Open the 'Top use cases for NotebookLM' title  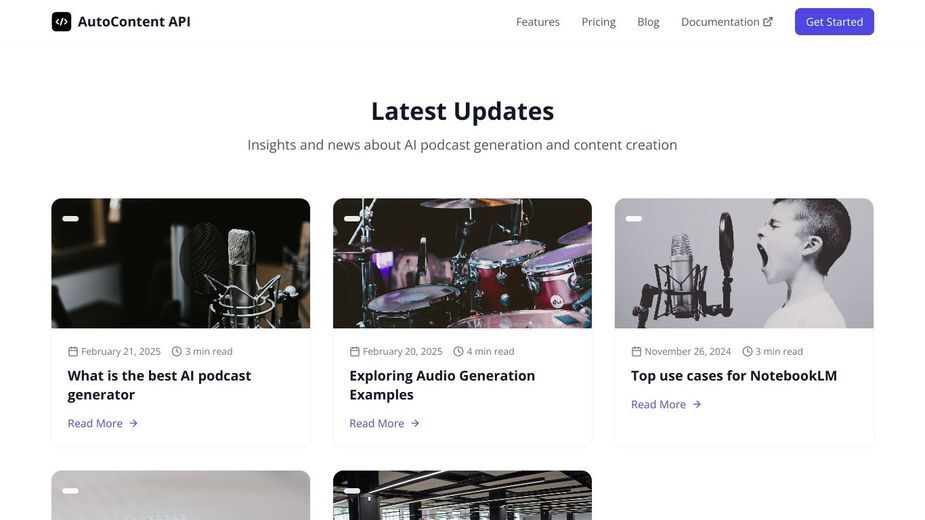[733, 376]
